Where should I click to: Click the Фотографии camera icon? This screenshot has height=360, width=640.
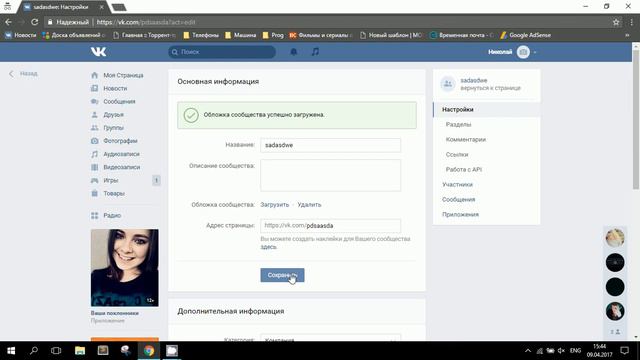(x=95, y=141)
